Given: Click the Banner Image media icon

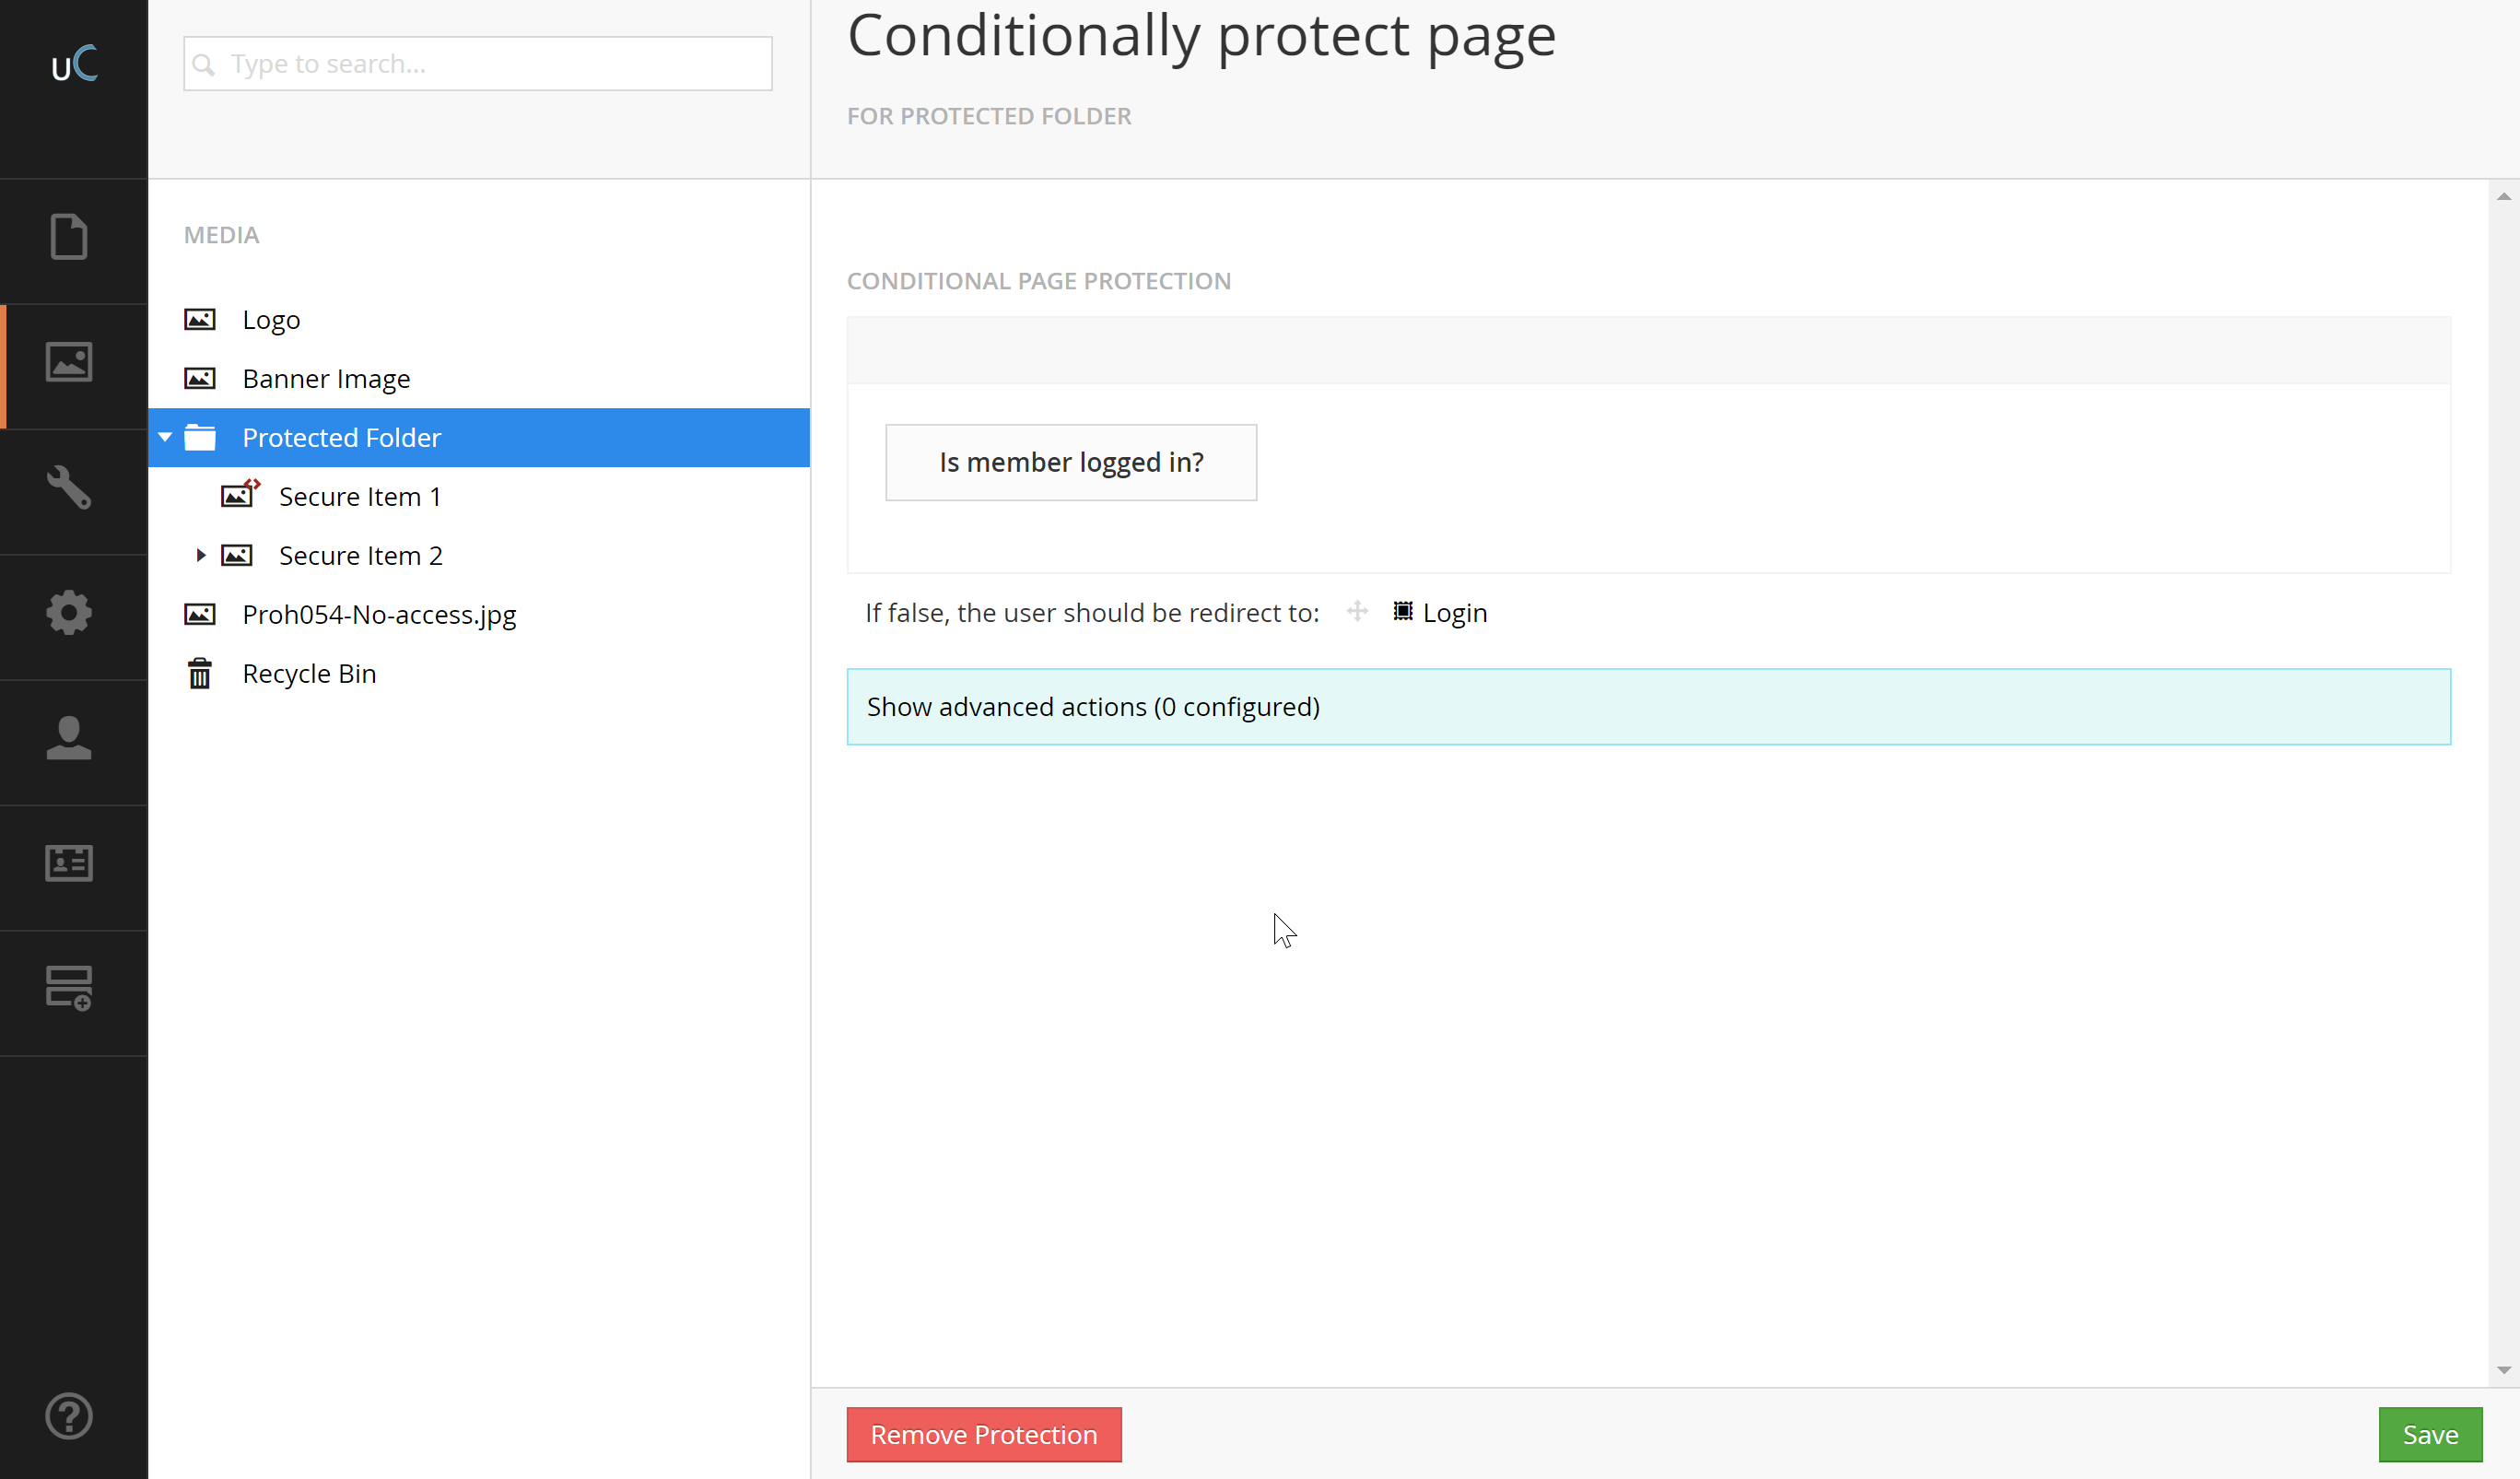Looking at the screenshot, I should [x=200, y=378].
